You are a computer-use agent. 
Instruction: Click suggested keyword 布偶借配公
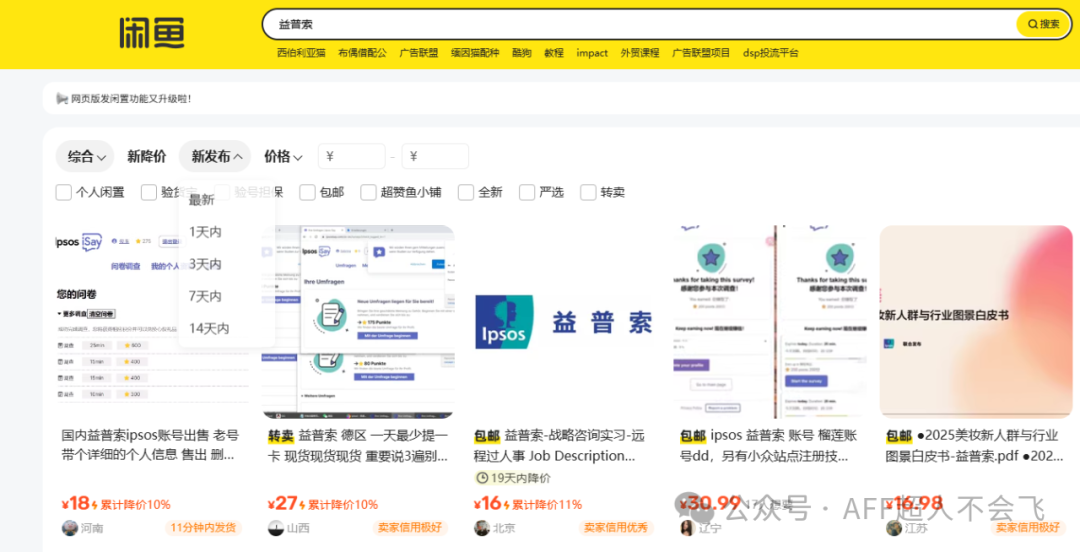362,53
